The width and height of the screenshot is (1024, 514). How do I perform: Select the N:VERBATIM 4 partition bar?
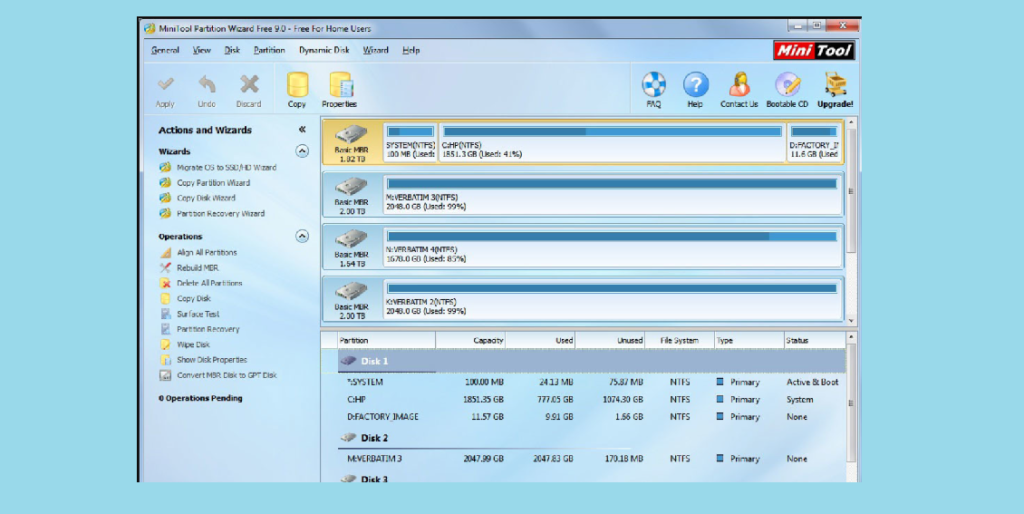pos(612,246)
